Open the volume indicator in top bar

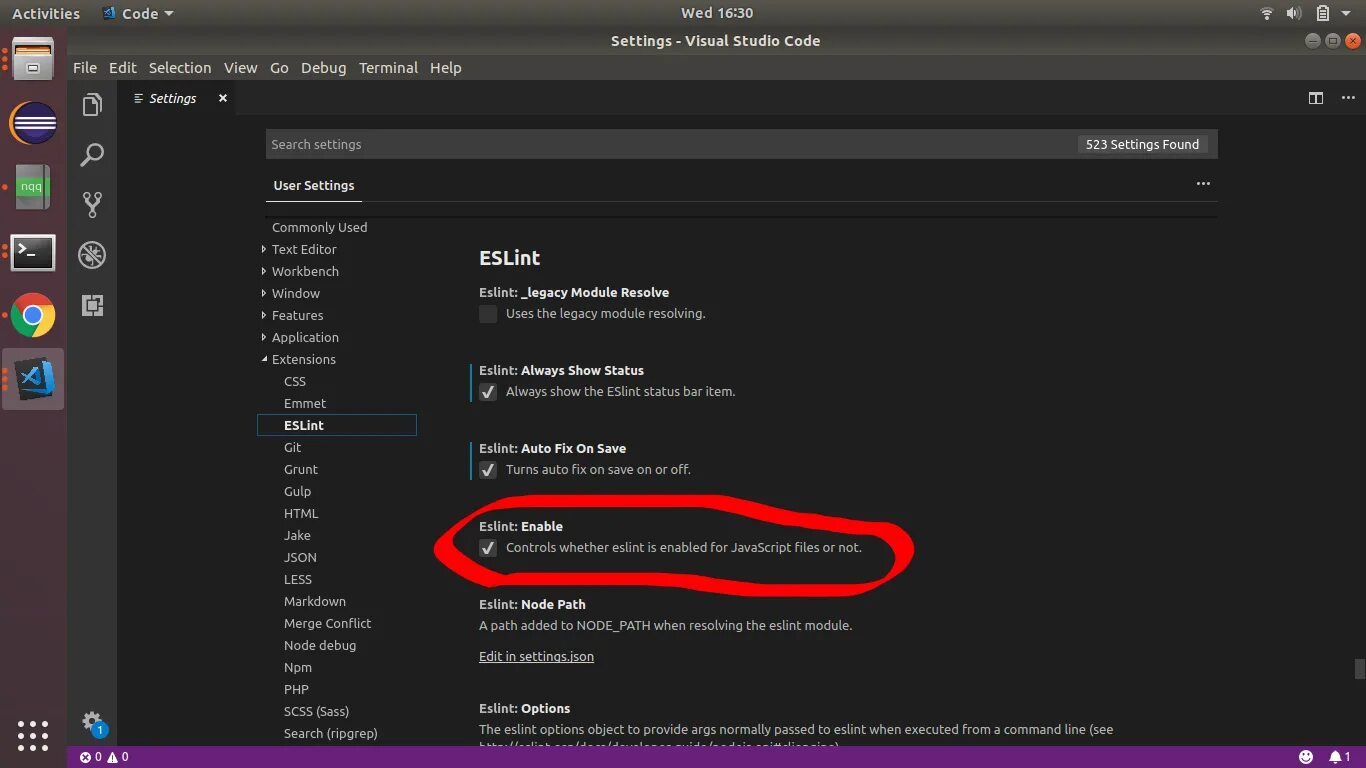pos(1294,13)
